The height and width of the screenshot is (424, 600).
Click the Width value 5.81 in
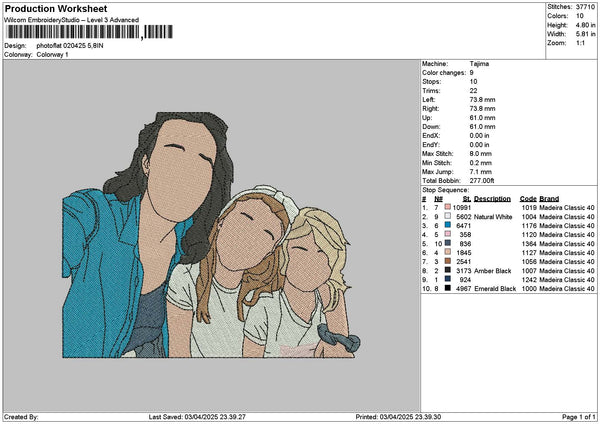pyautogui.click(x=585, y=34)
